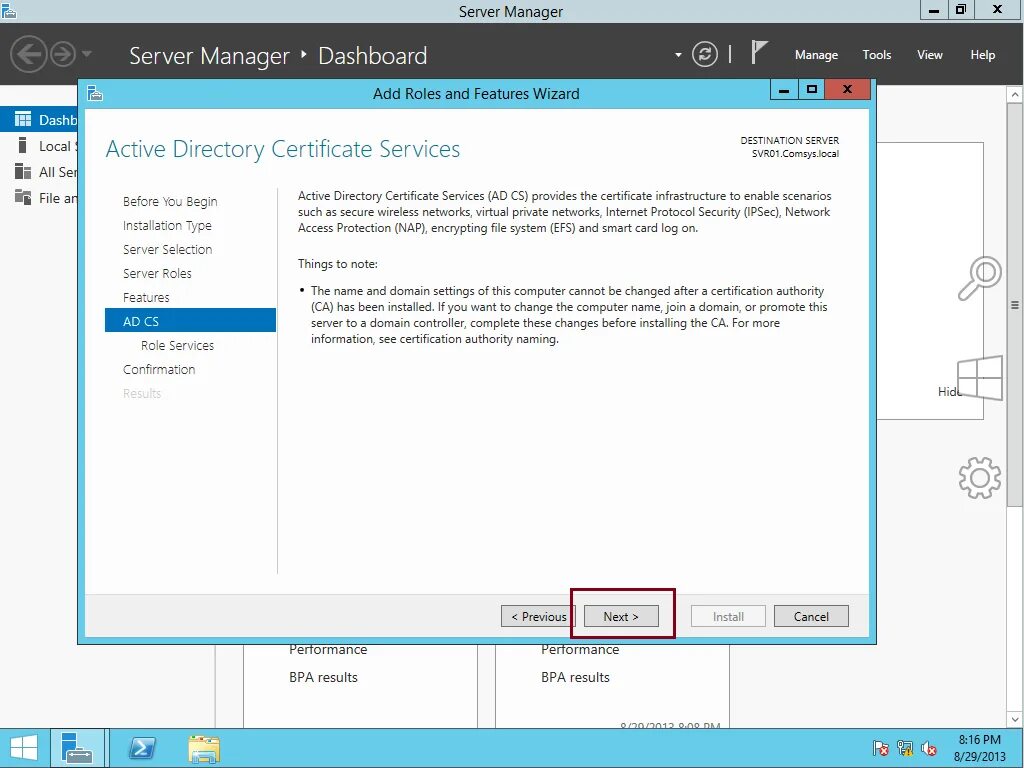Click the Action Center flag tray icon

880,748
